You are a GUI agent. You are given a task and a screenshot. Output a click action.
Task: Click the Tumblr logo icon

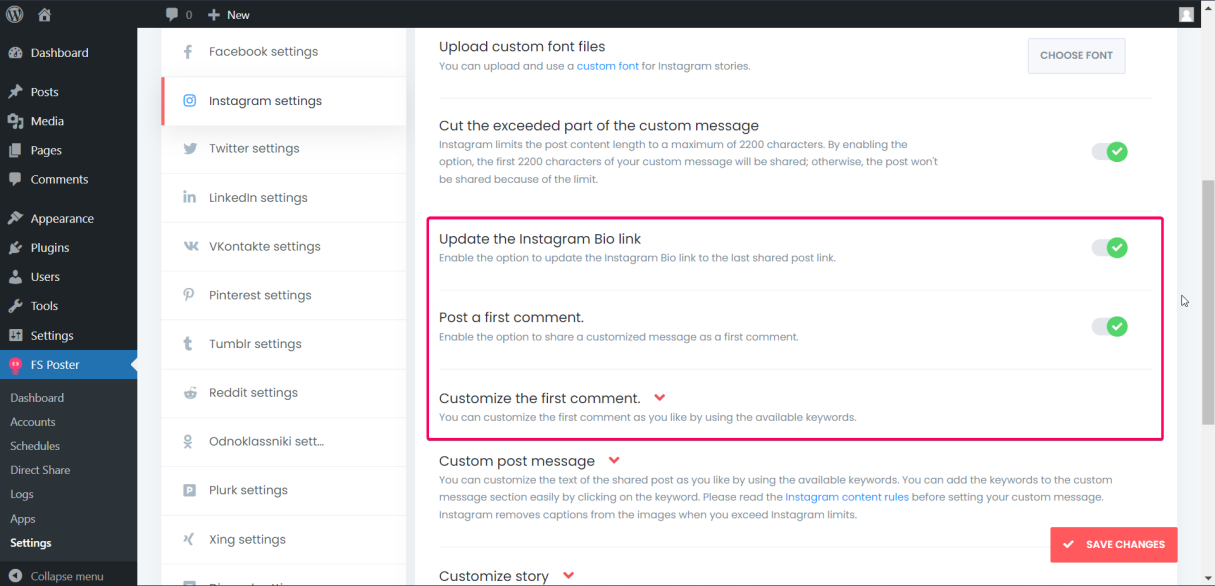(x=188, y=344)
